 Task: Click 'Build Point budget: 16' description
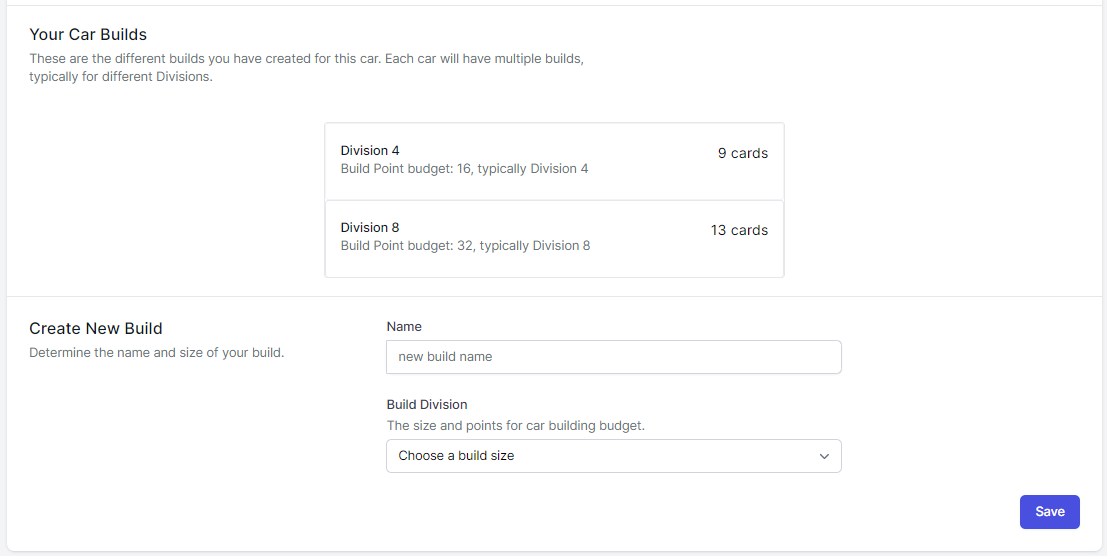(x=464, y=169)
